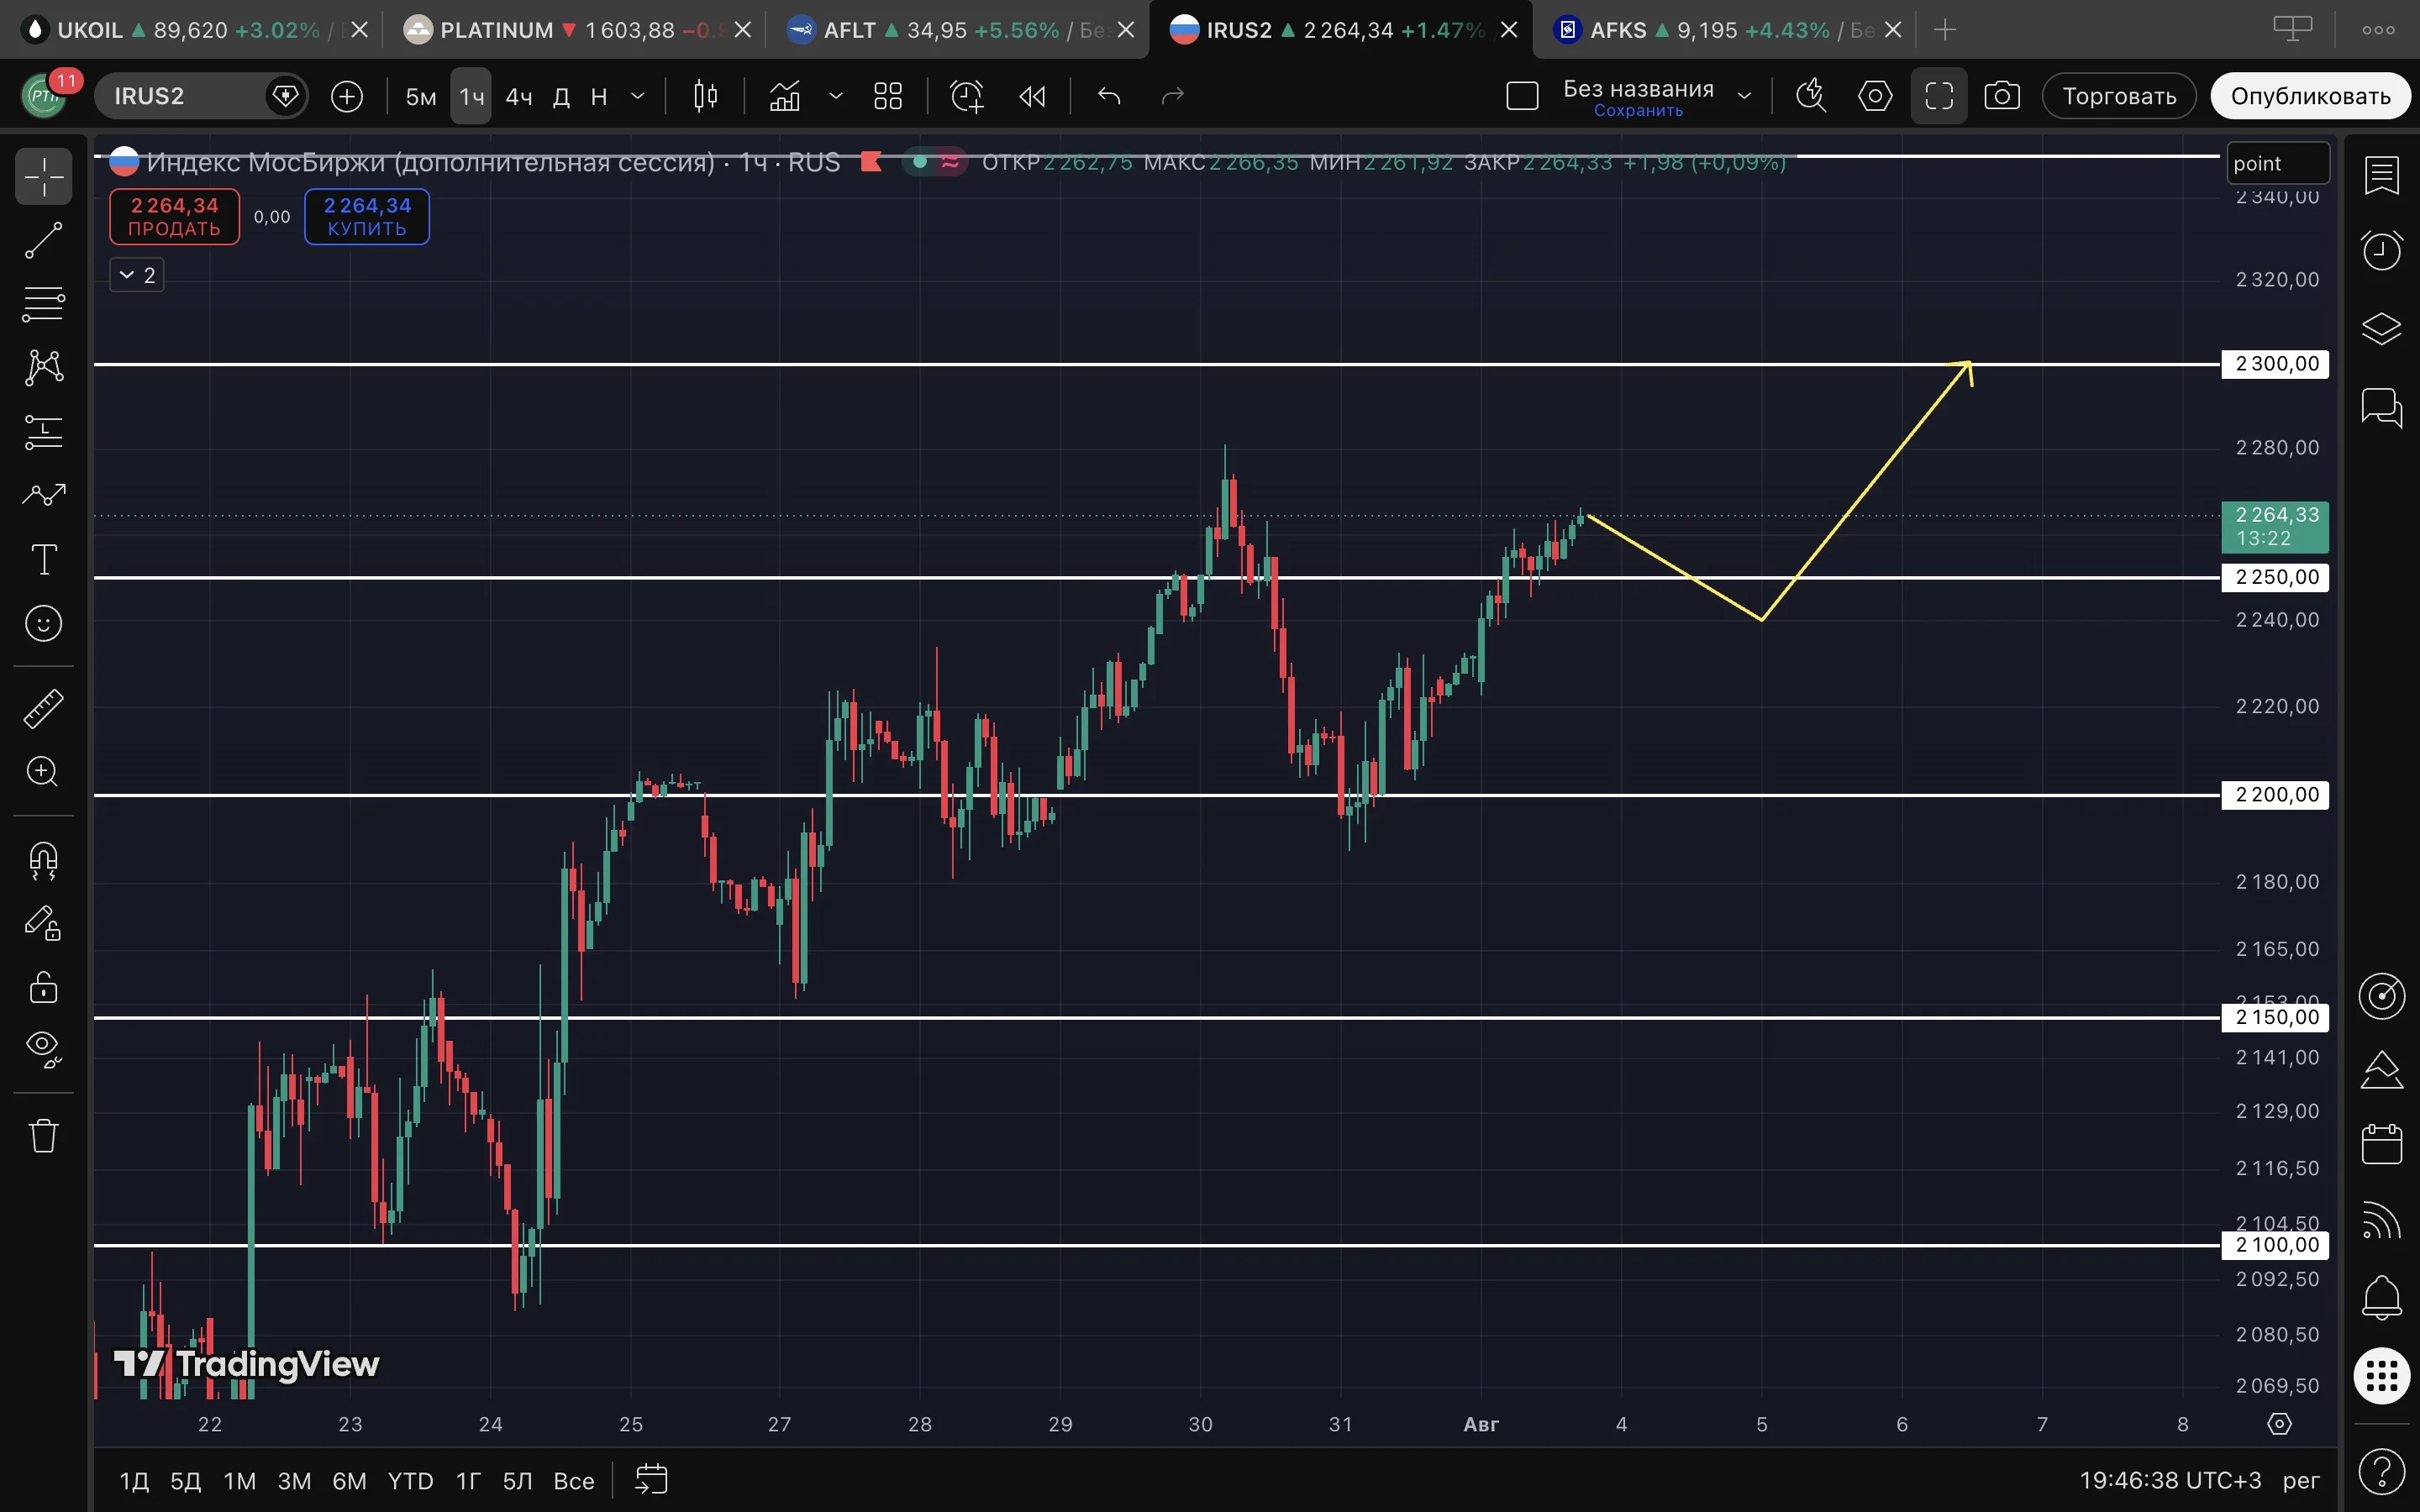The height and width of the screenshot is (1512, 2420).
Task: Select the text annotation tool
Action: (43, 560)
